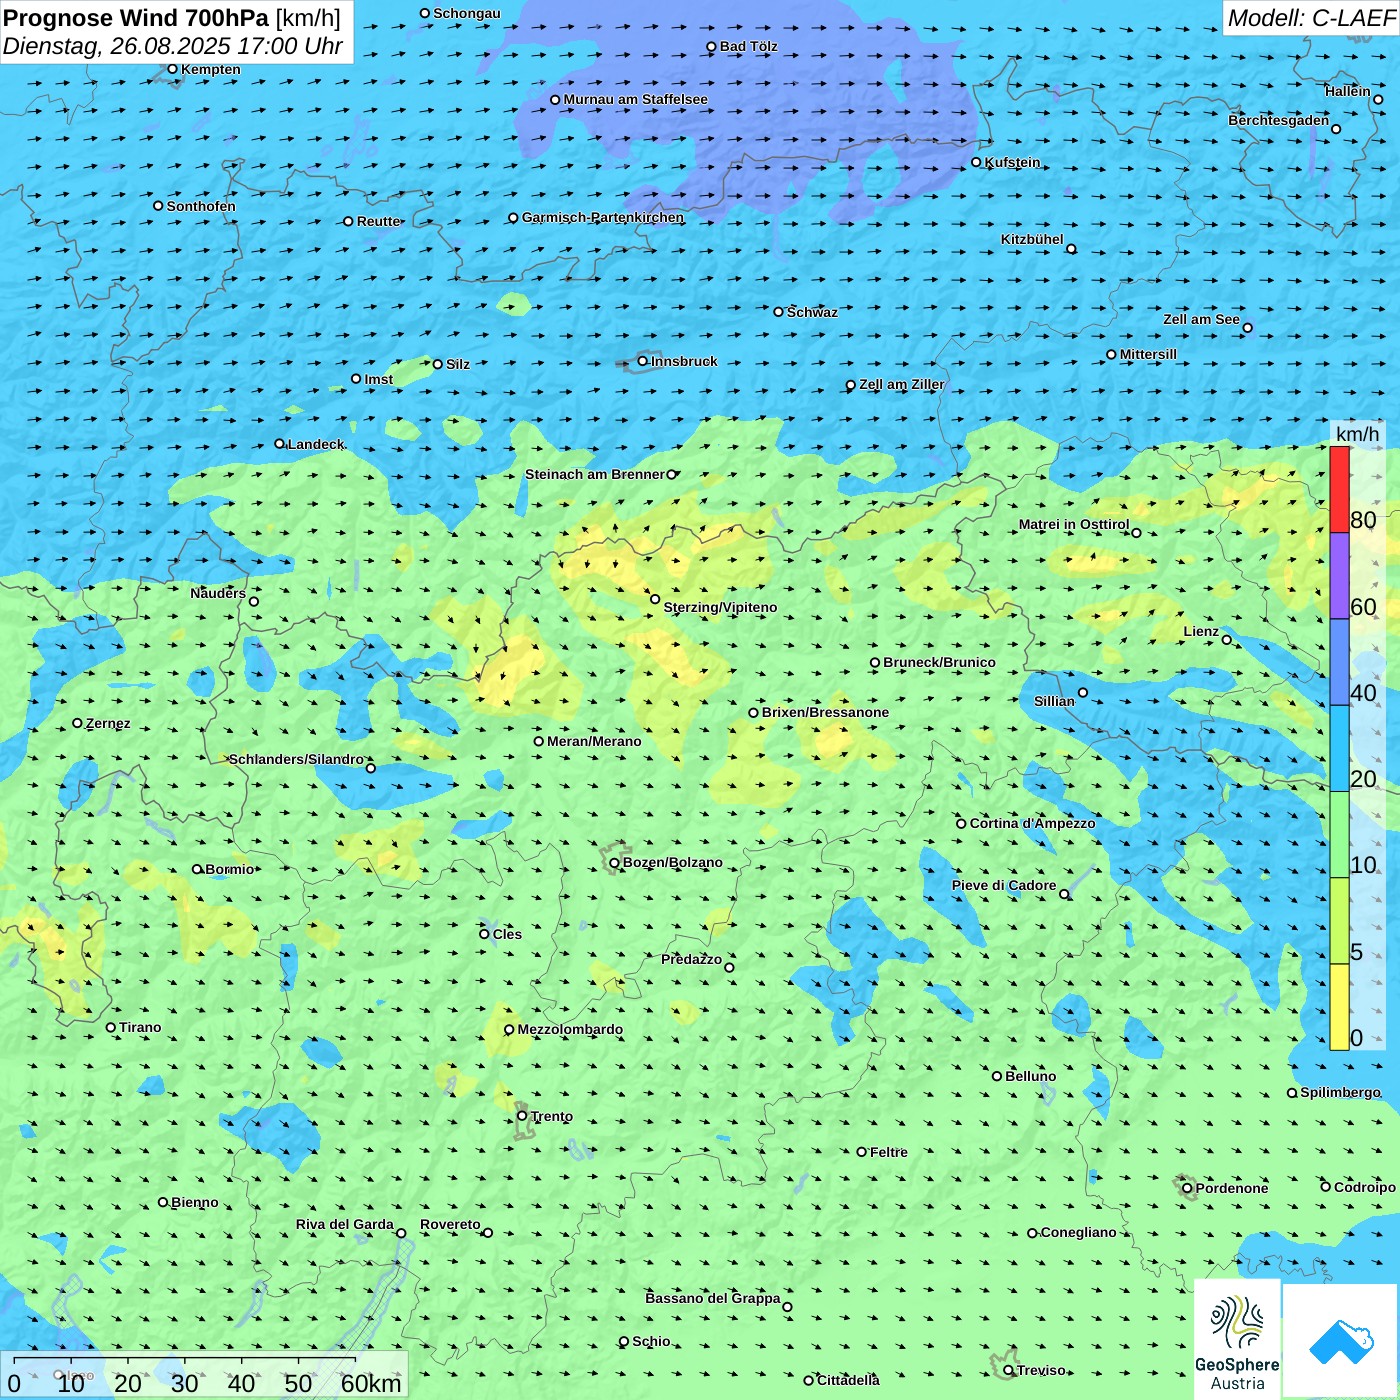Viewport: 1400px width, 1400px height.
Task: Click the 'Bienno' label
Action: coord(195,1202)
